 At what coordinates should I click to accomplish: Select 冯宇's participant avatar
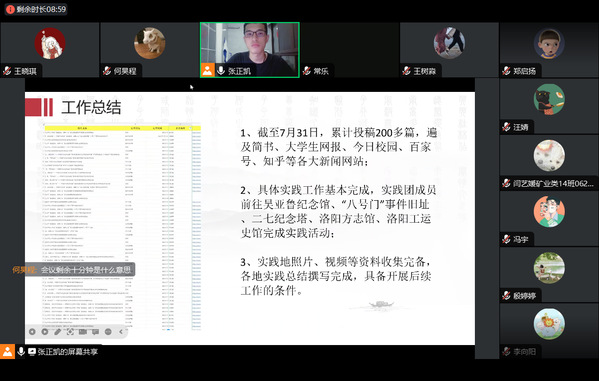[x=549, y=212]
